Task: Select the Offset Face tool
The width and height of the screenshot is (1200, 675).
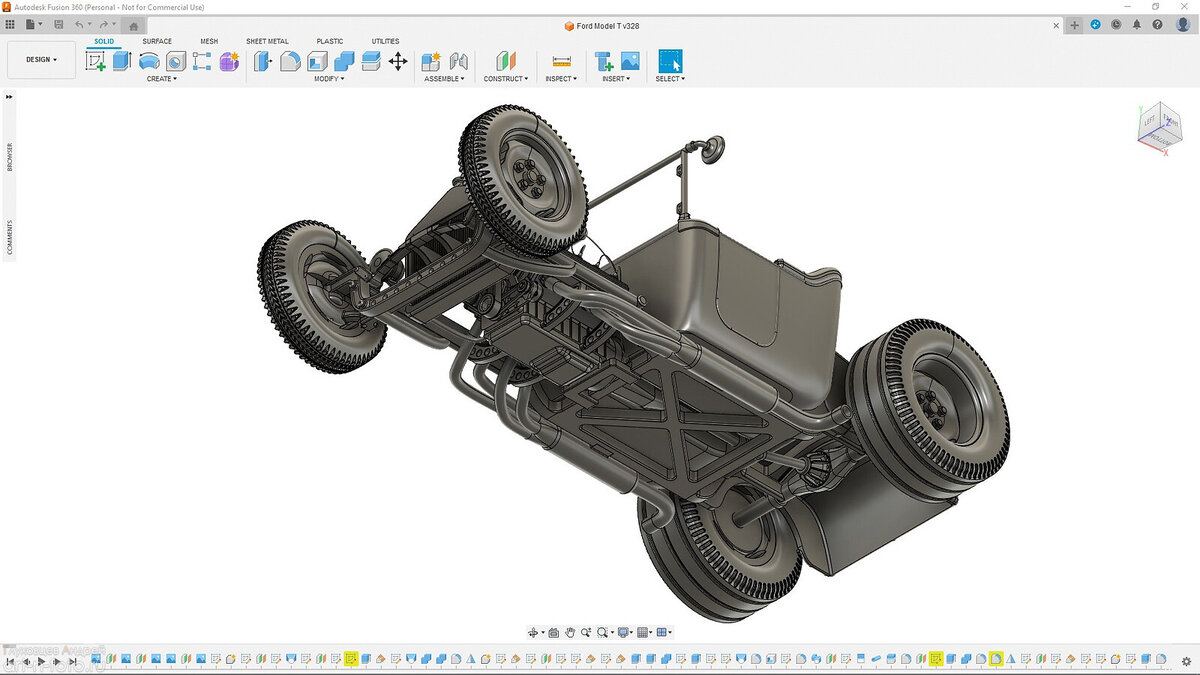Action: tap(371, 61)
